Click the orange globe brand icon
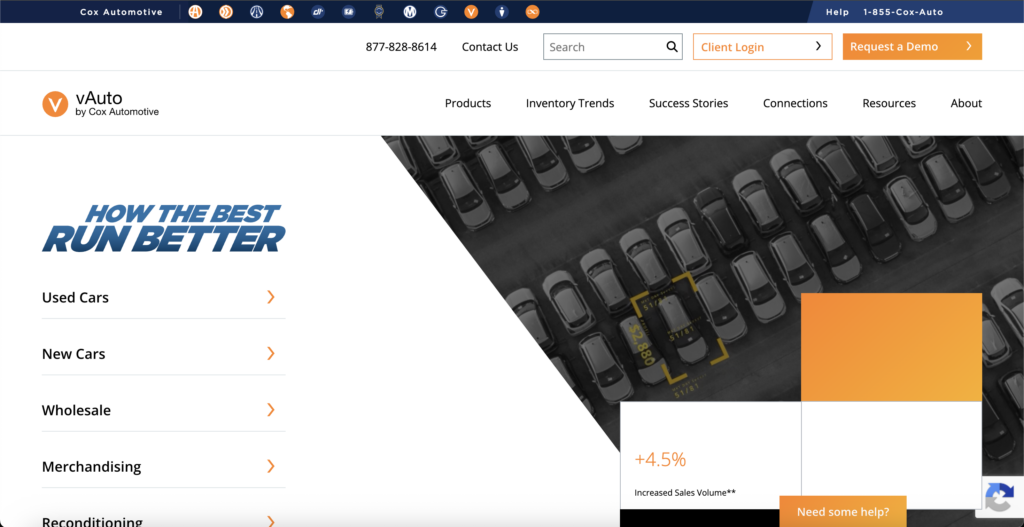 (287, 12)
